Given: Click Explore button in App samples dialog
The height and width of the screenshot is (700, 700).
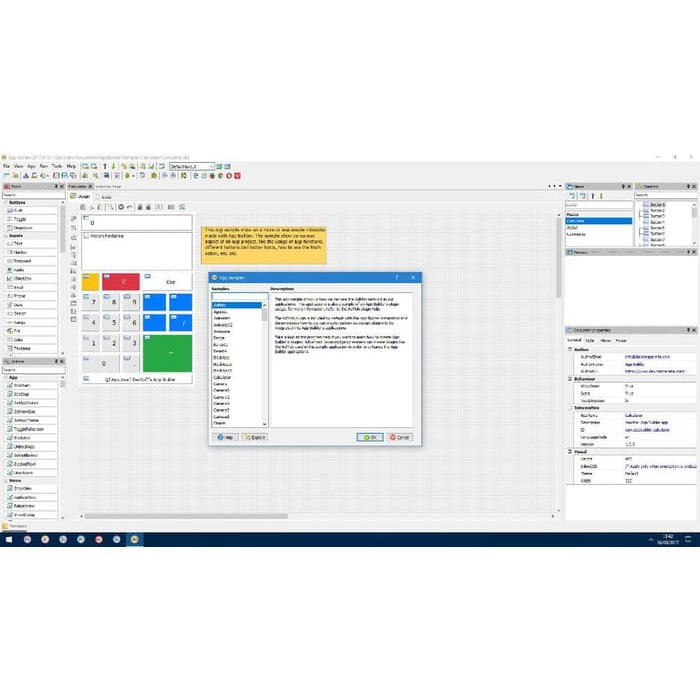Looking at the screenshot, I should click(255, 438).
